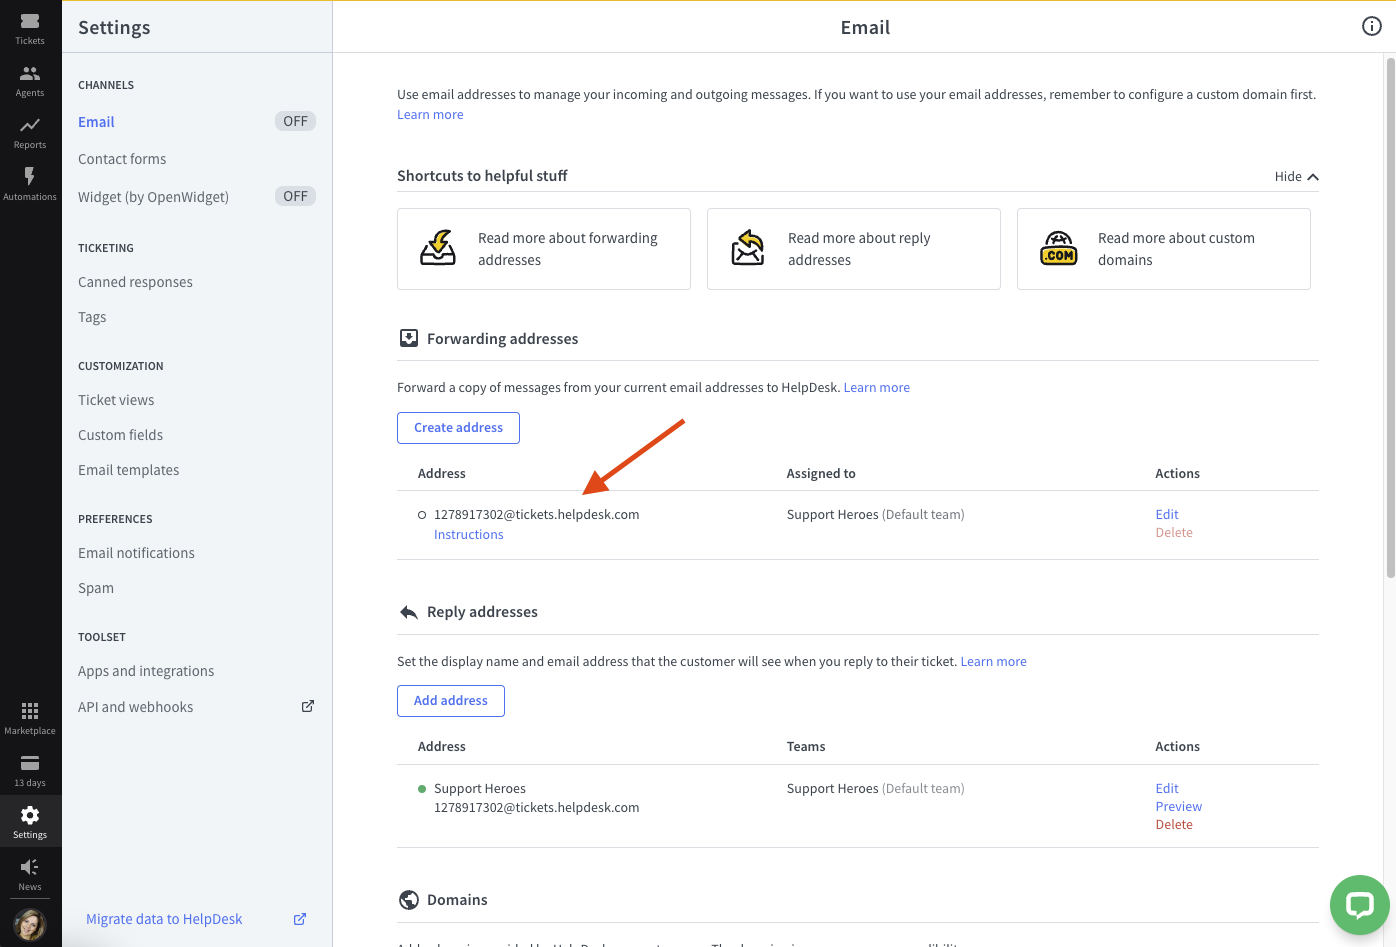Click the green status dot for Support Heroes

point(422,789)
